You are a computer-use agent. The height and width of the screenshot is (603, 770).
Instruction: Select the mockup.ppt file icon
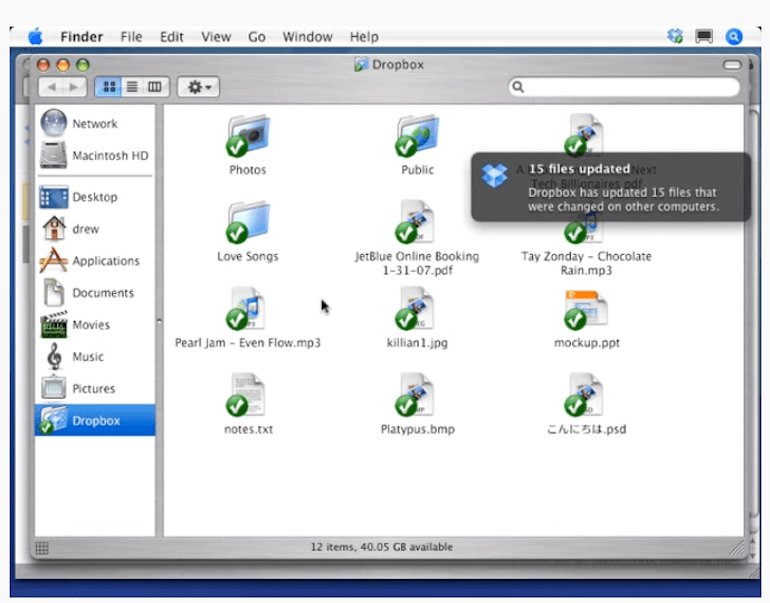pyautogui.click(x=586, y=310)
